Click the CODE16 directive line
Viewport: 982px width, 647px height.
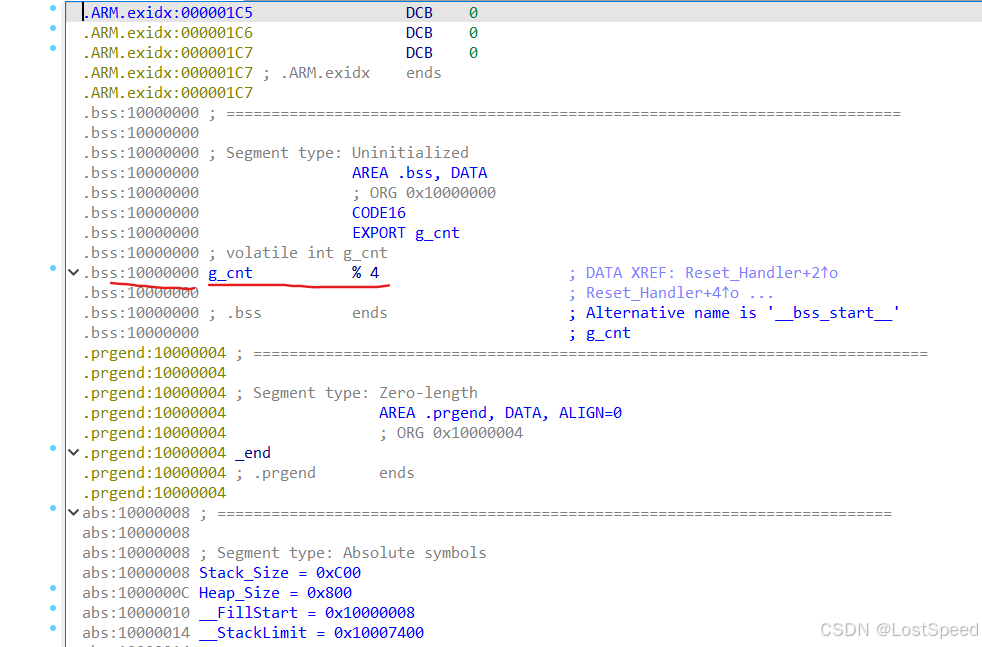coord(379,213)
